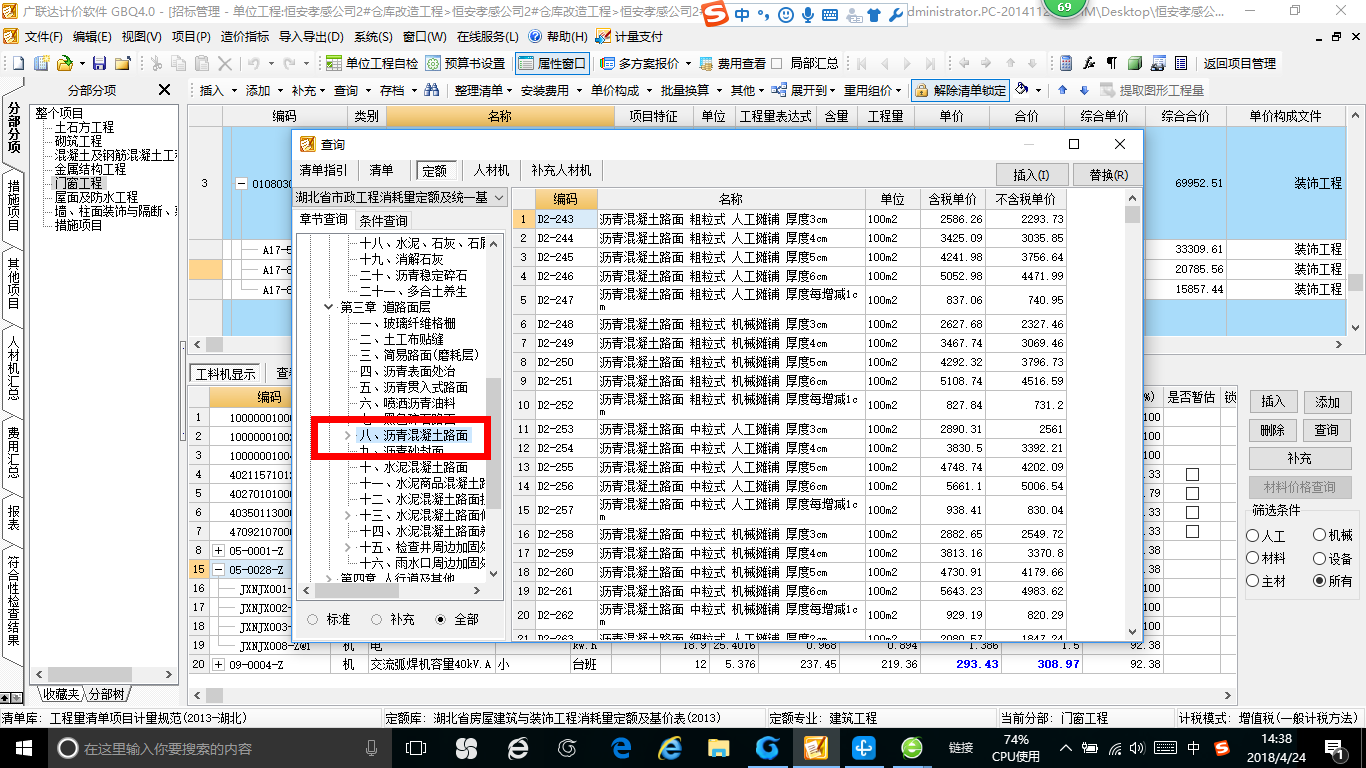Open 单位工程自检 self-check tool
Screen dimensions: 1366x768
[373, 63]
